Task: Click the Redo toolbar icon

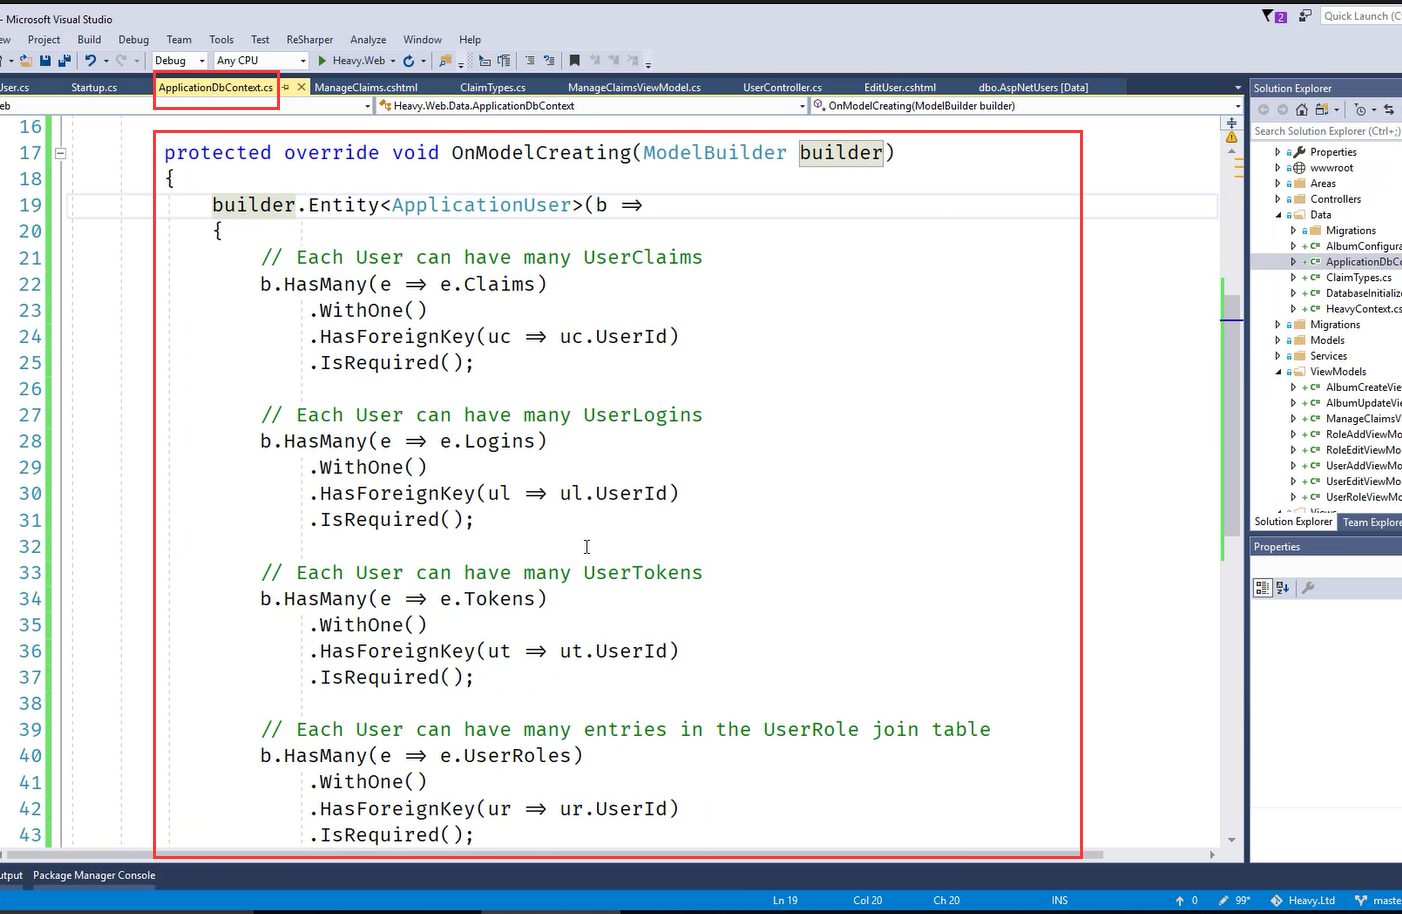Action: point(121,60)
